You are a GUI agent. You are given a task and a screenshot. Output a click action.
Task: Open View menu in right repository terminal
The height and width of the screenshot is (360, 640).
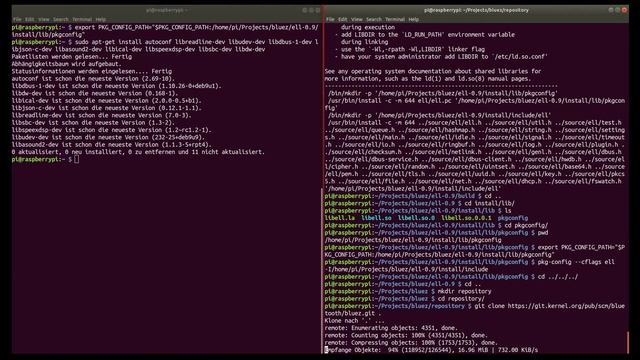357,19
